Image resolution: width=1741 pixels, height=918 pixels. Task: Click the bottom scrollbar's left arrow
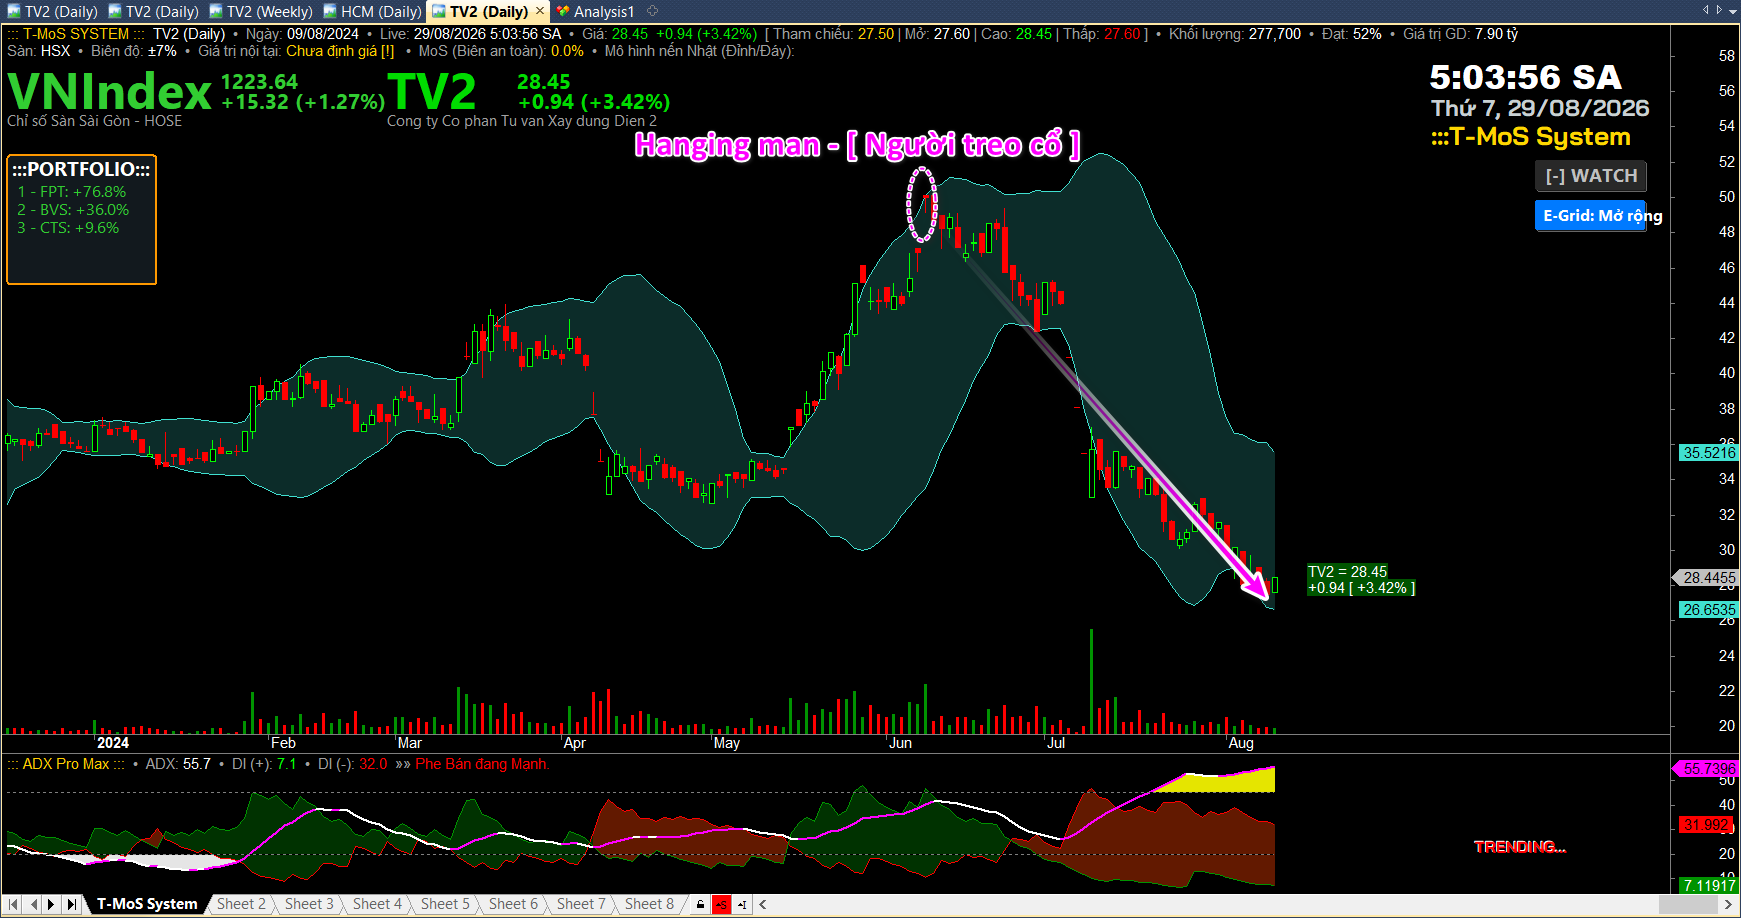pos(762,905)
